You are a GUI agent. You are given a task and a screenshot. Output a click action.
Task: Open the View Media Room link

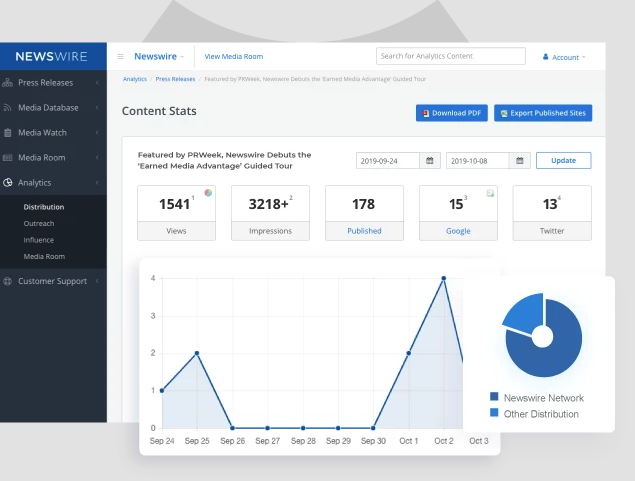tap(234, 57)
